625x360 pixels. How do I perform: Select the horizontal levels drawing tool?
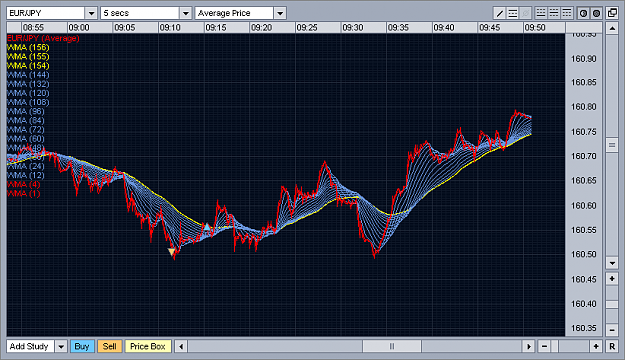pyautogui.click(x=513, y=13)
